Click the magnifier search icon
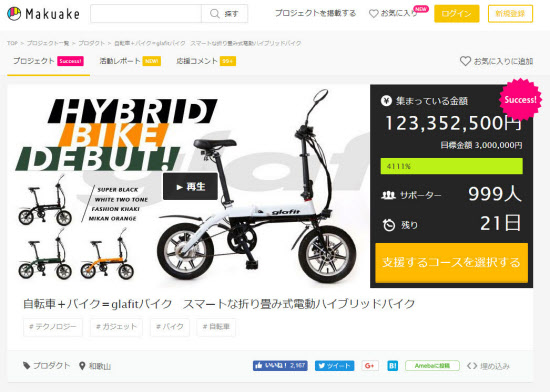 214,14
